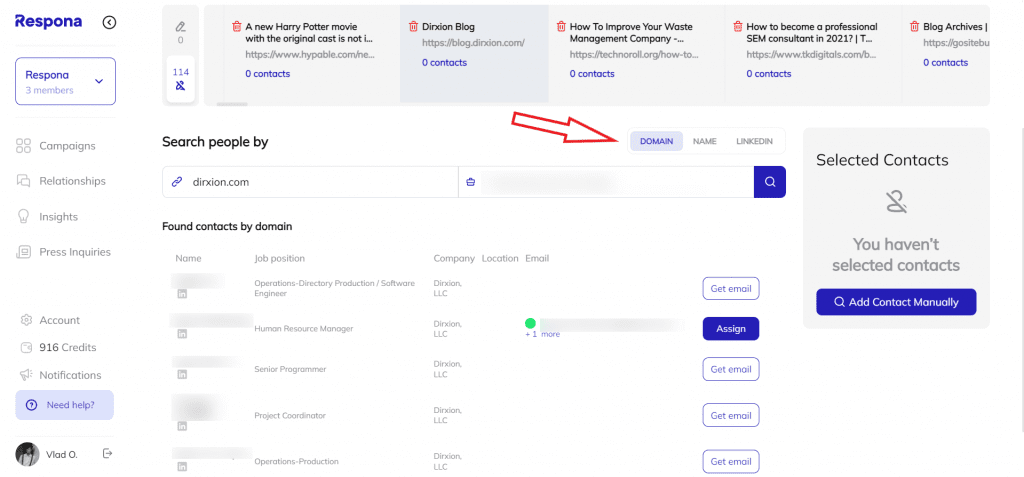
Task: Click the job position filter field
Action: pos(606,182)
